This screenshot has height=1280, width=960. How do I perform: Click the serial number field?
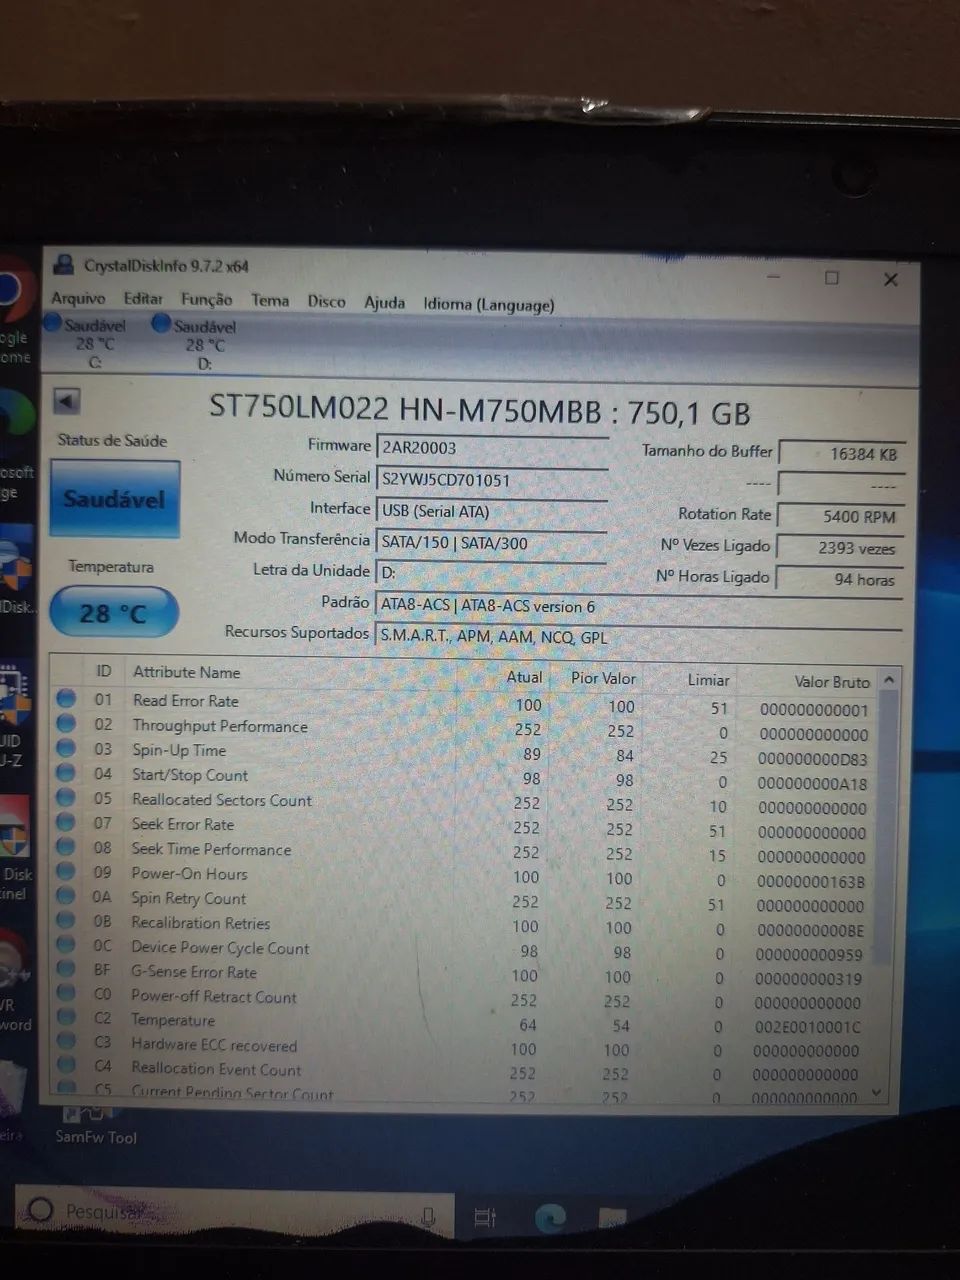(491, 480)
